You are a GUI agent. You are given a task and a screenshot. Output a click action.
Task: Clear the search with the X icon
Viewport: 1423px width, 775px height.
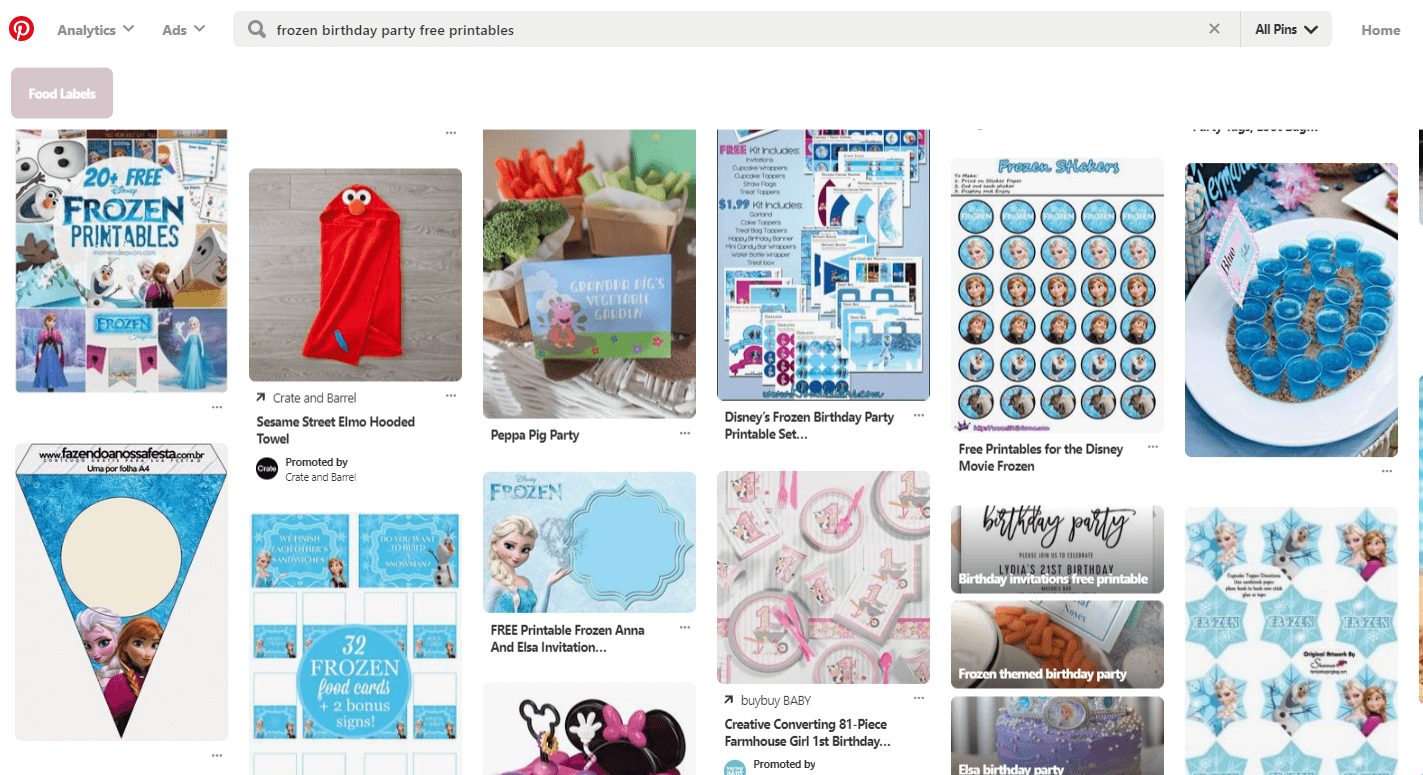[1214, 29]
